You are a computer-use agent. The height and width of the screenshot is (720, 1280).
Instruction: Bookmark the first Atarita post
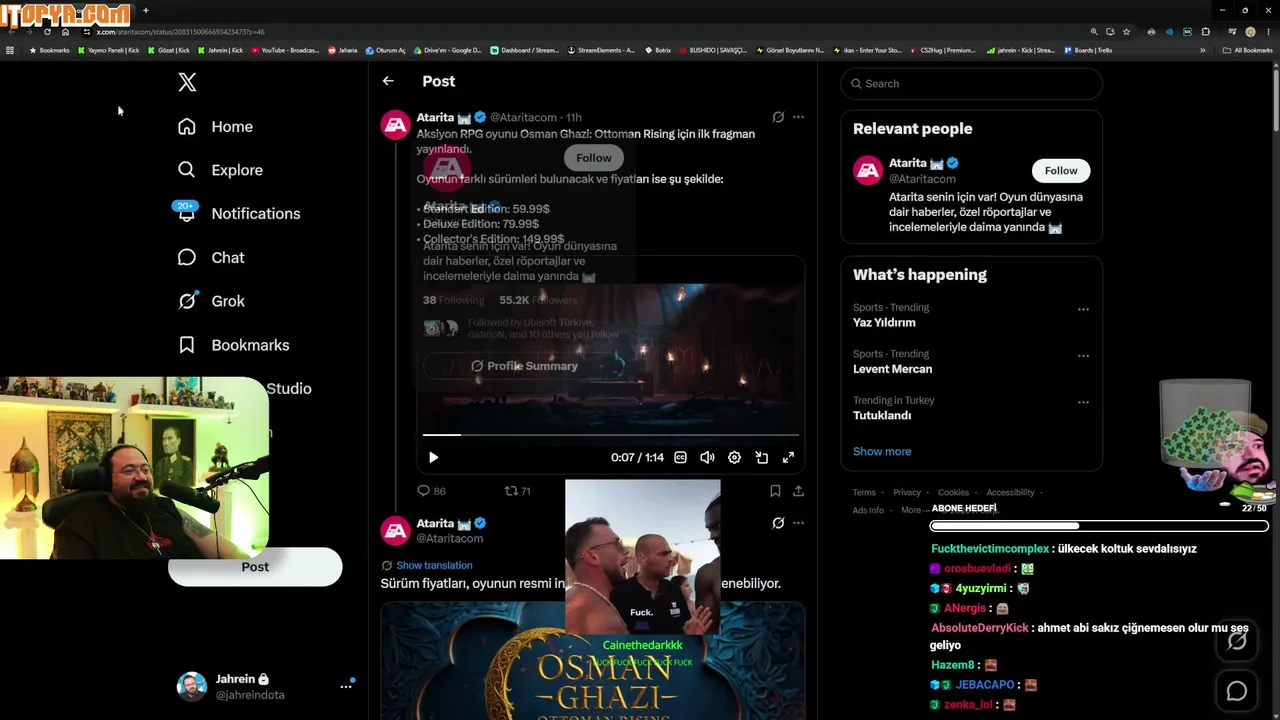pos(775,491)
